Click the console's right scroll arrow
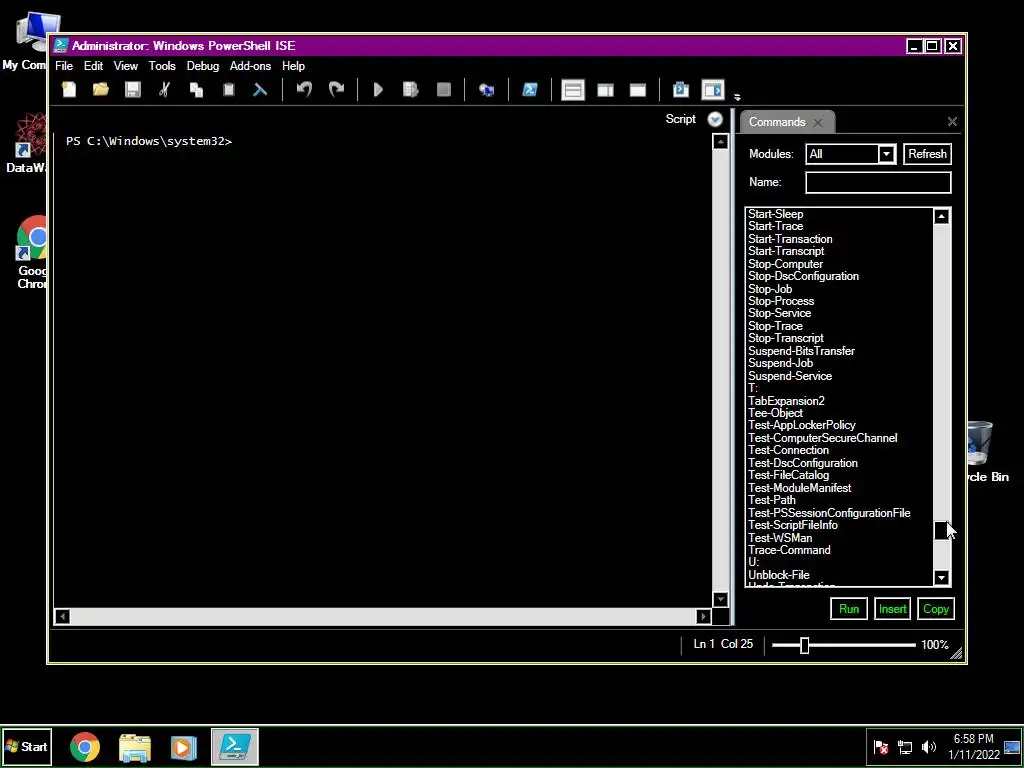Viewport: 1024px width, 768px height. pyautogui.click(x=703, y=616)
